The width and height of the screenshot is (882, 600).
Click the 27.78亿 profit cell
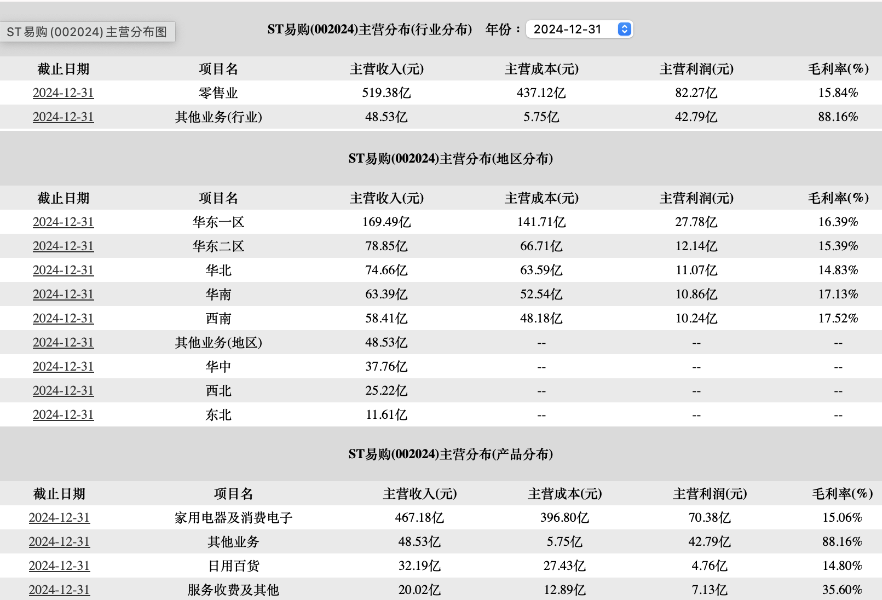click(696, 222)
